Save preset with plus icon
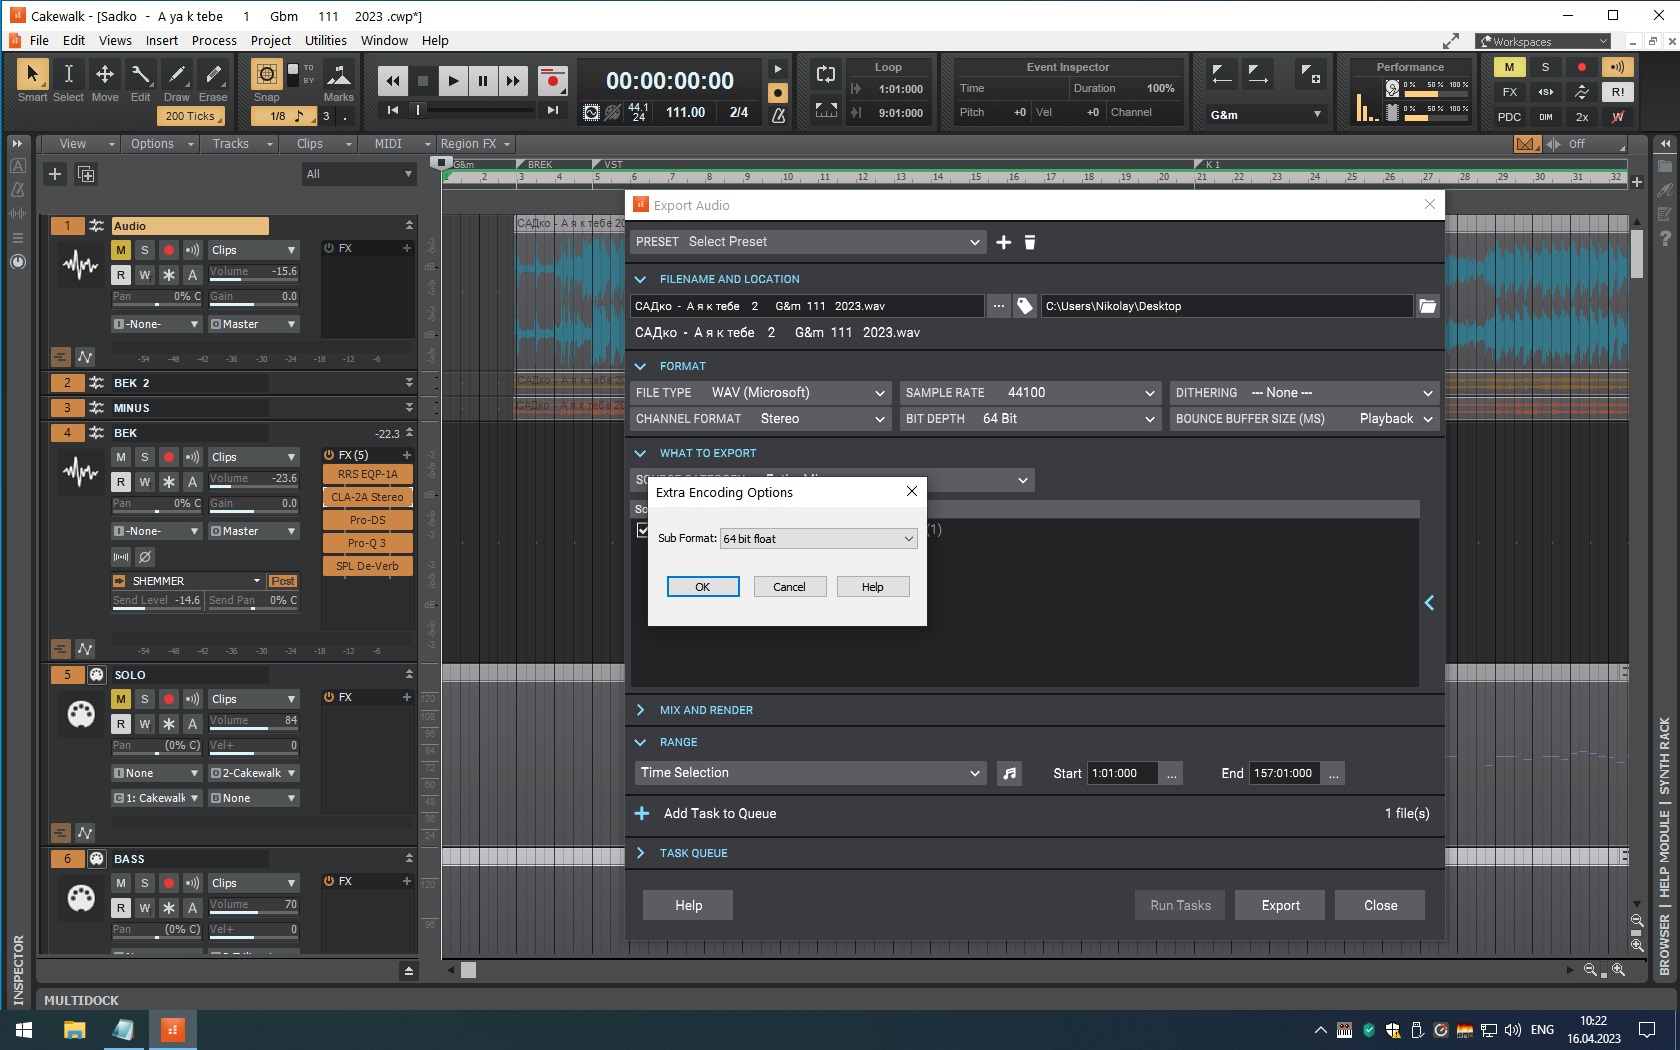 (1004, 242)
